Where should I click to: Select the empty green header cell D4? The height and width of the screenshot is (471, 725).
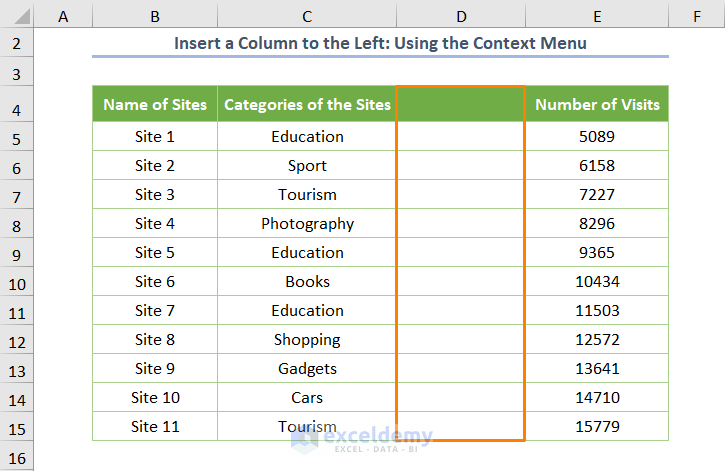[461, 104]
